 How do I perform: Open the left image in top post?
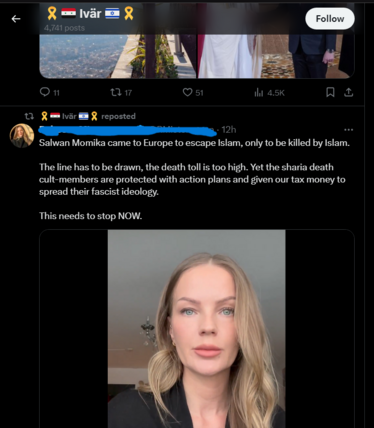pyautogui.click(x=118, y=56)
